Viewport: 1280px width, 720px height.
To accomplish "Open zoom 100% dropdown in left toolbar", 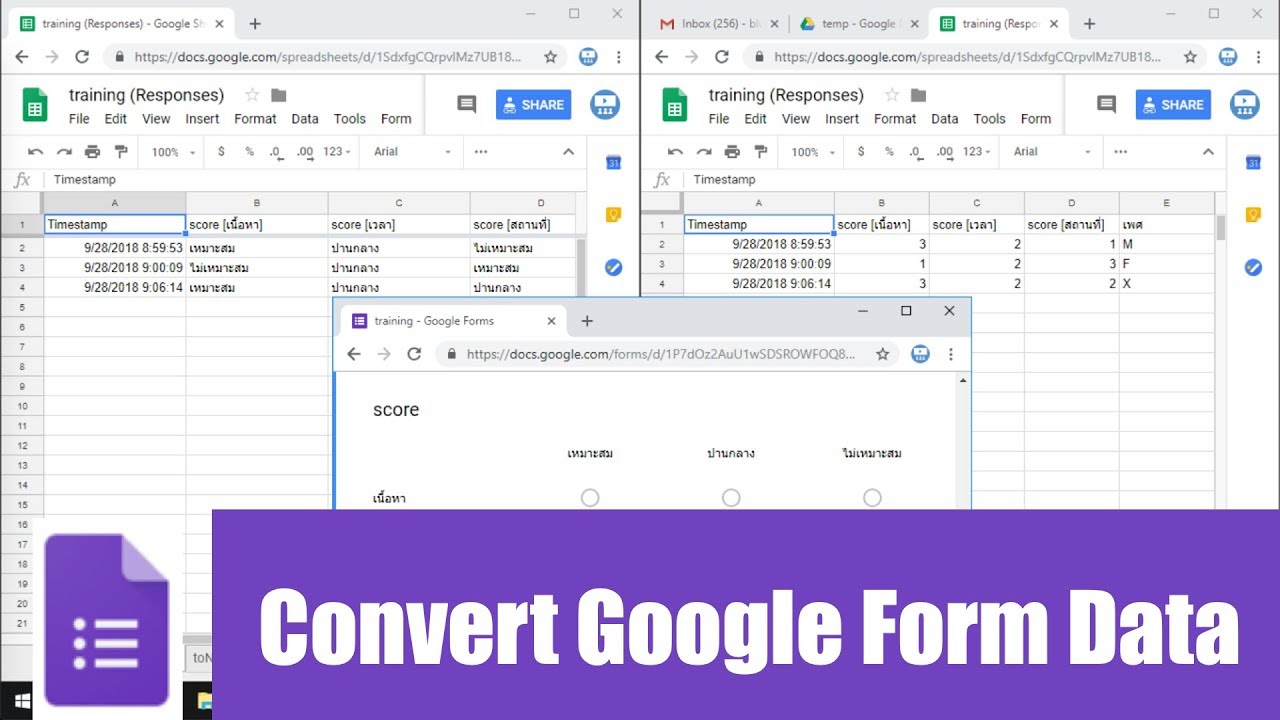I will [x=171, y=152].
